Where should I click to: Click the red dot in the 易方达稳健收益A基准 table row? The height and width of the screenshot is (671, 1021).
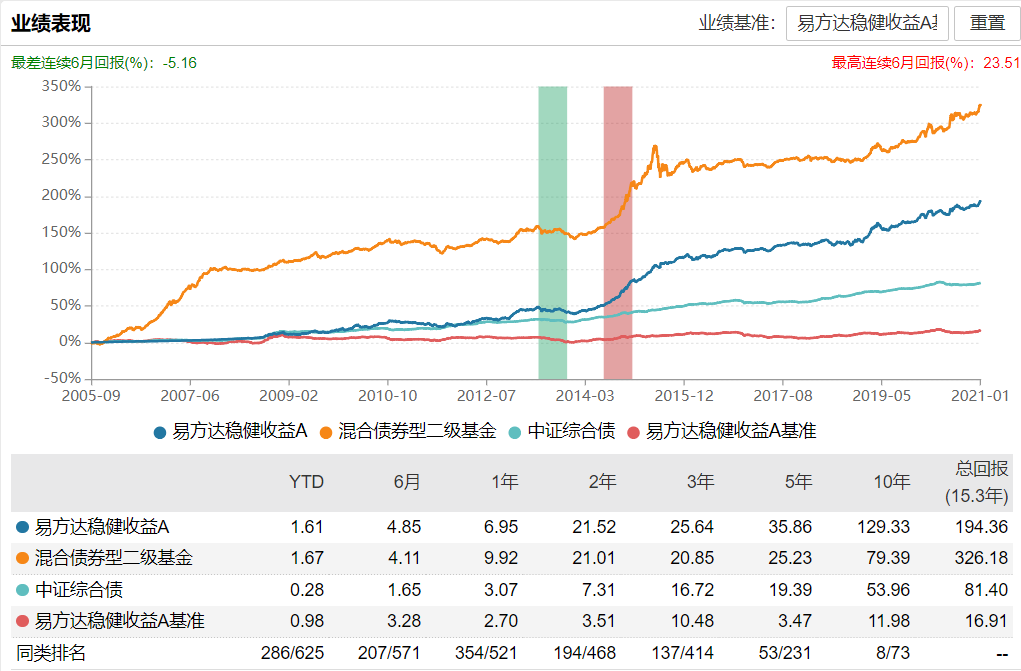pos(20,619)
